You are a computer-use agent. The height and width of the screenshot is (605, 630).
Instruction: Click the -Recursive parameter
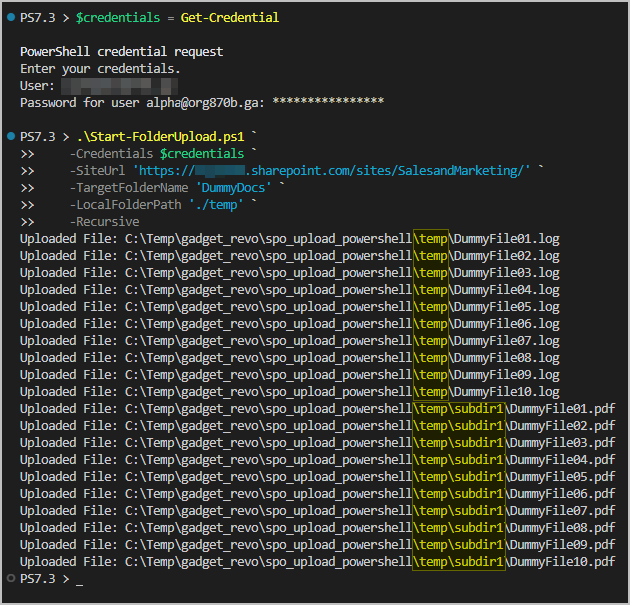click(x=104, y=222)
